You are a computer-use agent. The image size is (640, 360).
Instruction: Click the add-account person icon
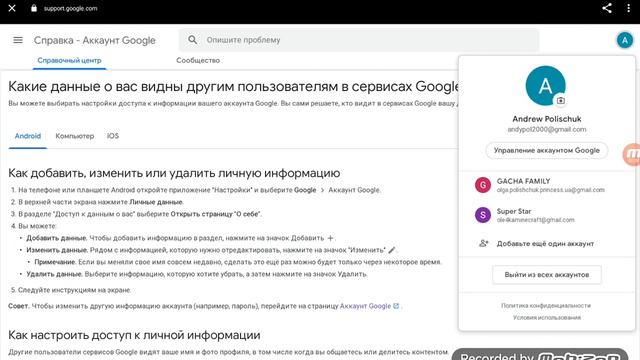click(484, 243)
